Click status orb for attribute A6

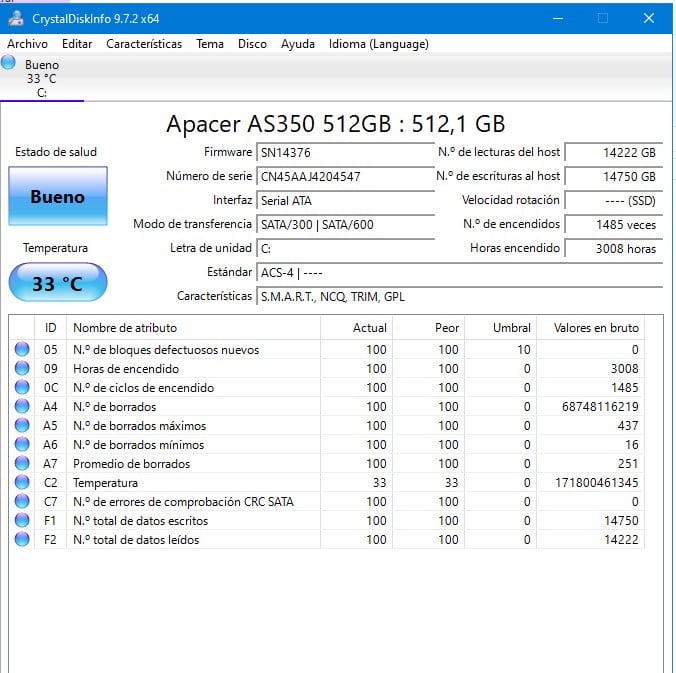(22, 444)
